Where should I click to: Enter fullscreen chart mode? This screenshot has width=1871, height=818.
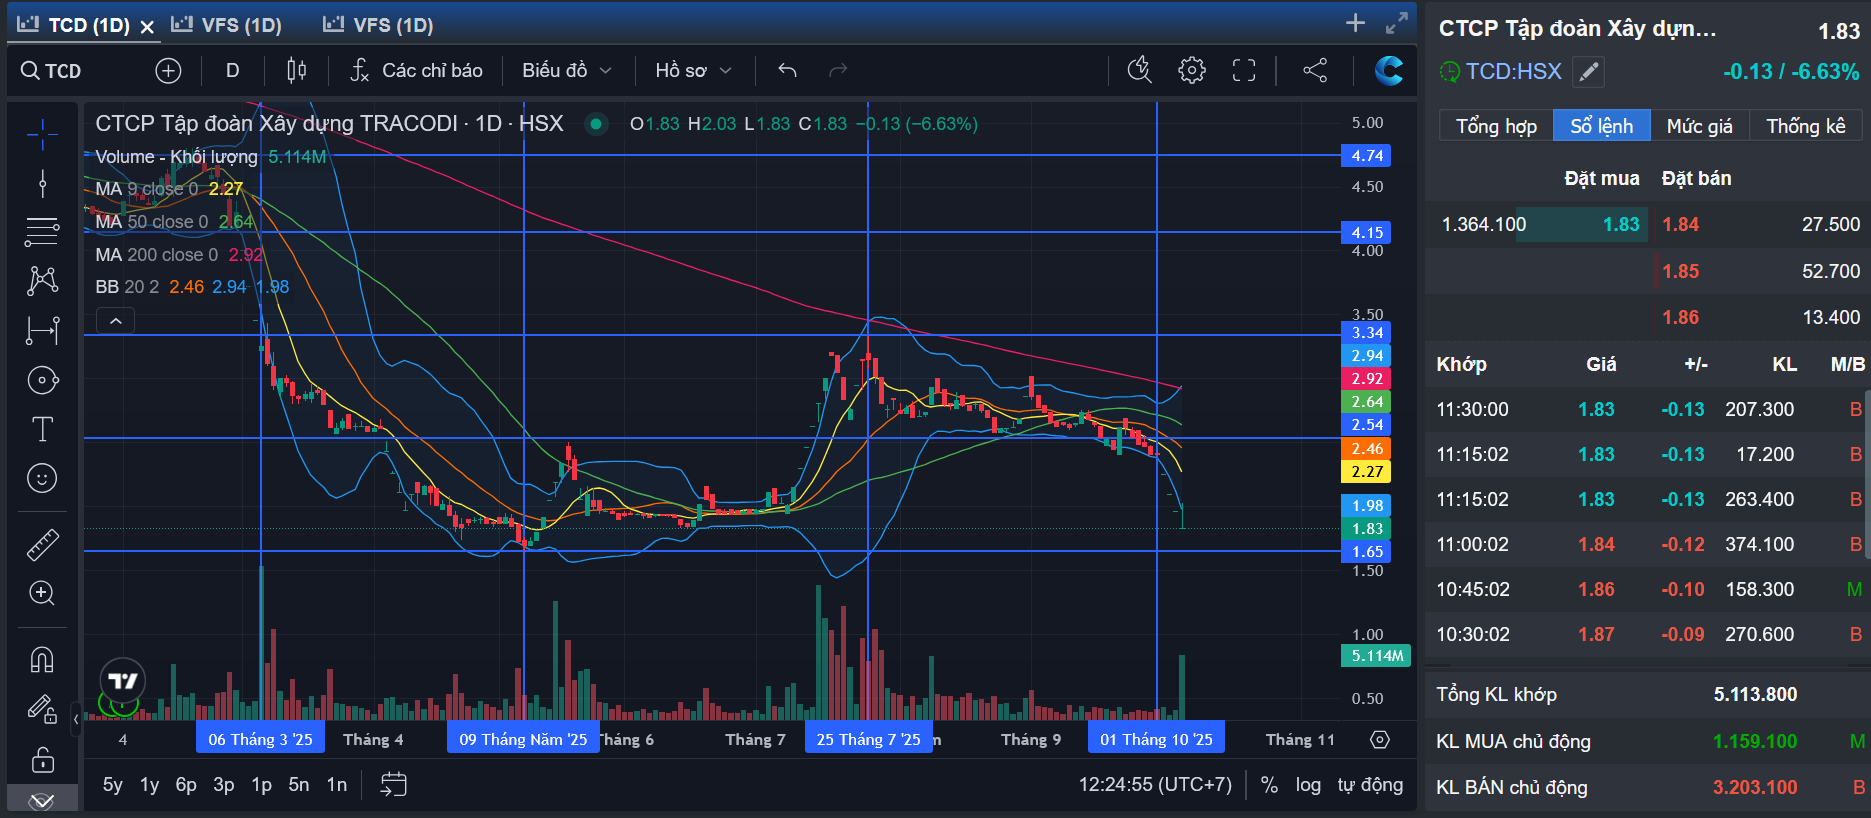(1243, 70)
